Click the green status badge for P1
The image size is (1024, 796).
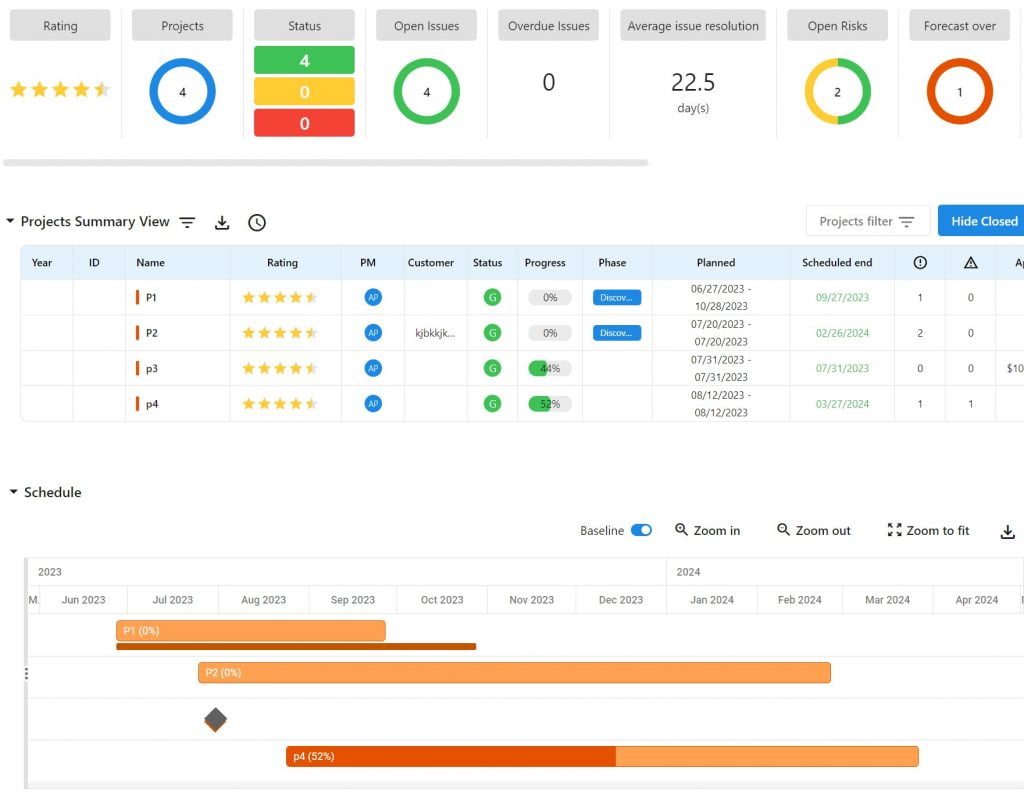click(492, 297)
